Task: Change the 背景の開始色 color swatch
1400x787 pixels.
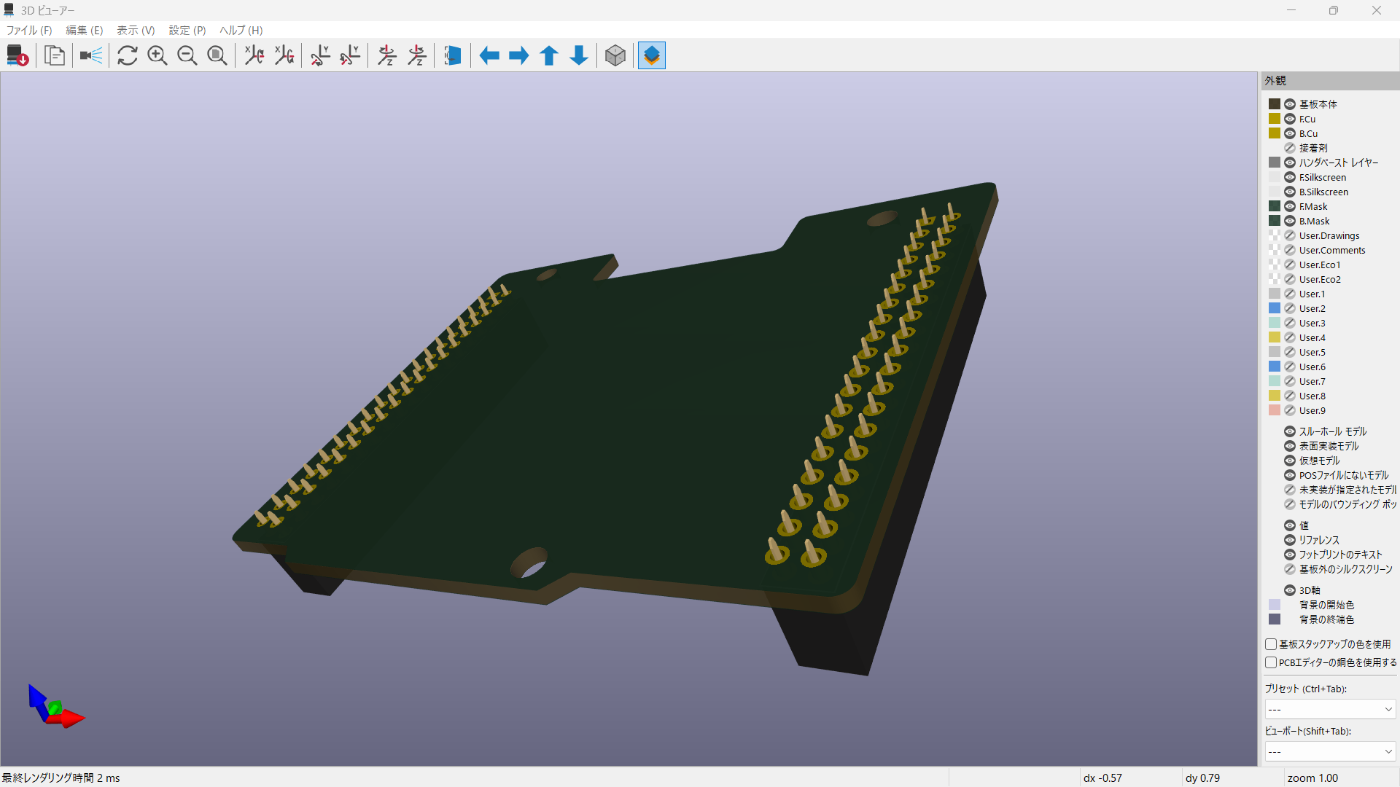Action: (1275, 605)
